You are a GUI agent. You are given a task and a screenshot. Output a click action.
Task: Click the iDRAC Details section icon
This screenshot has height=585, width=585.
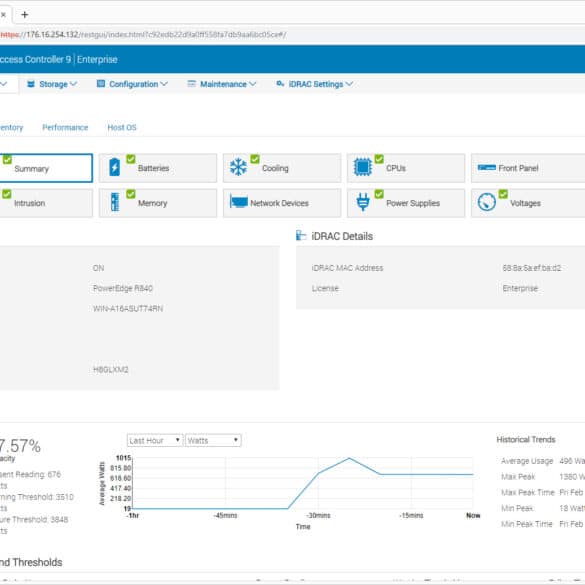click(301, 235)
